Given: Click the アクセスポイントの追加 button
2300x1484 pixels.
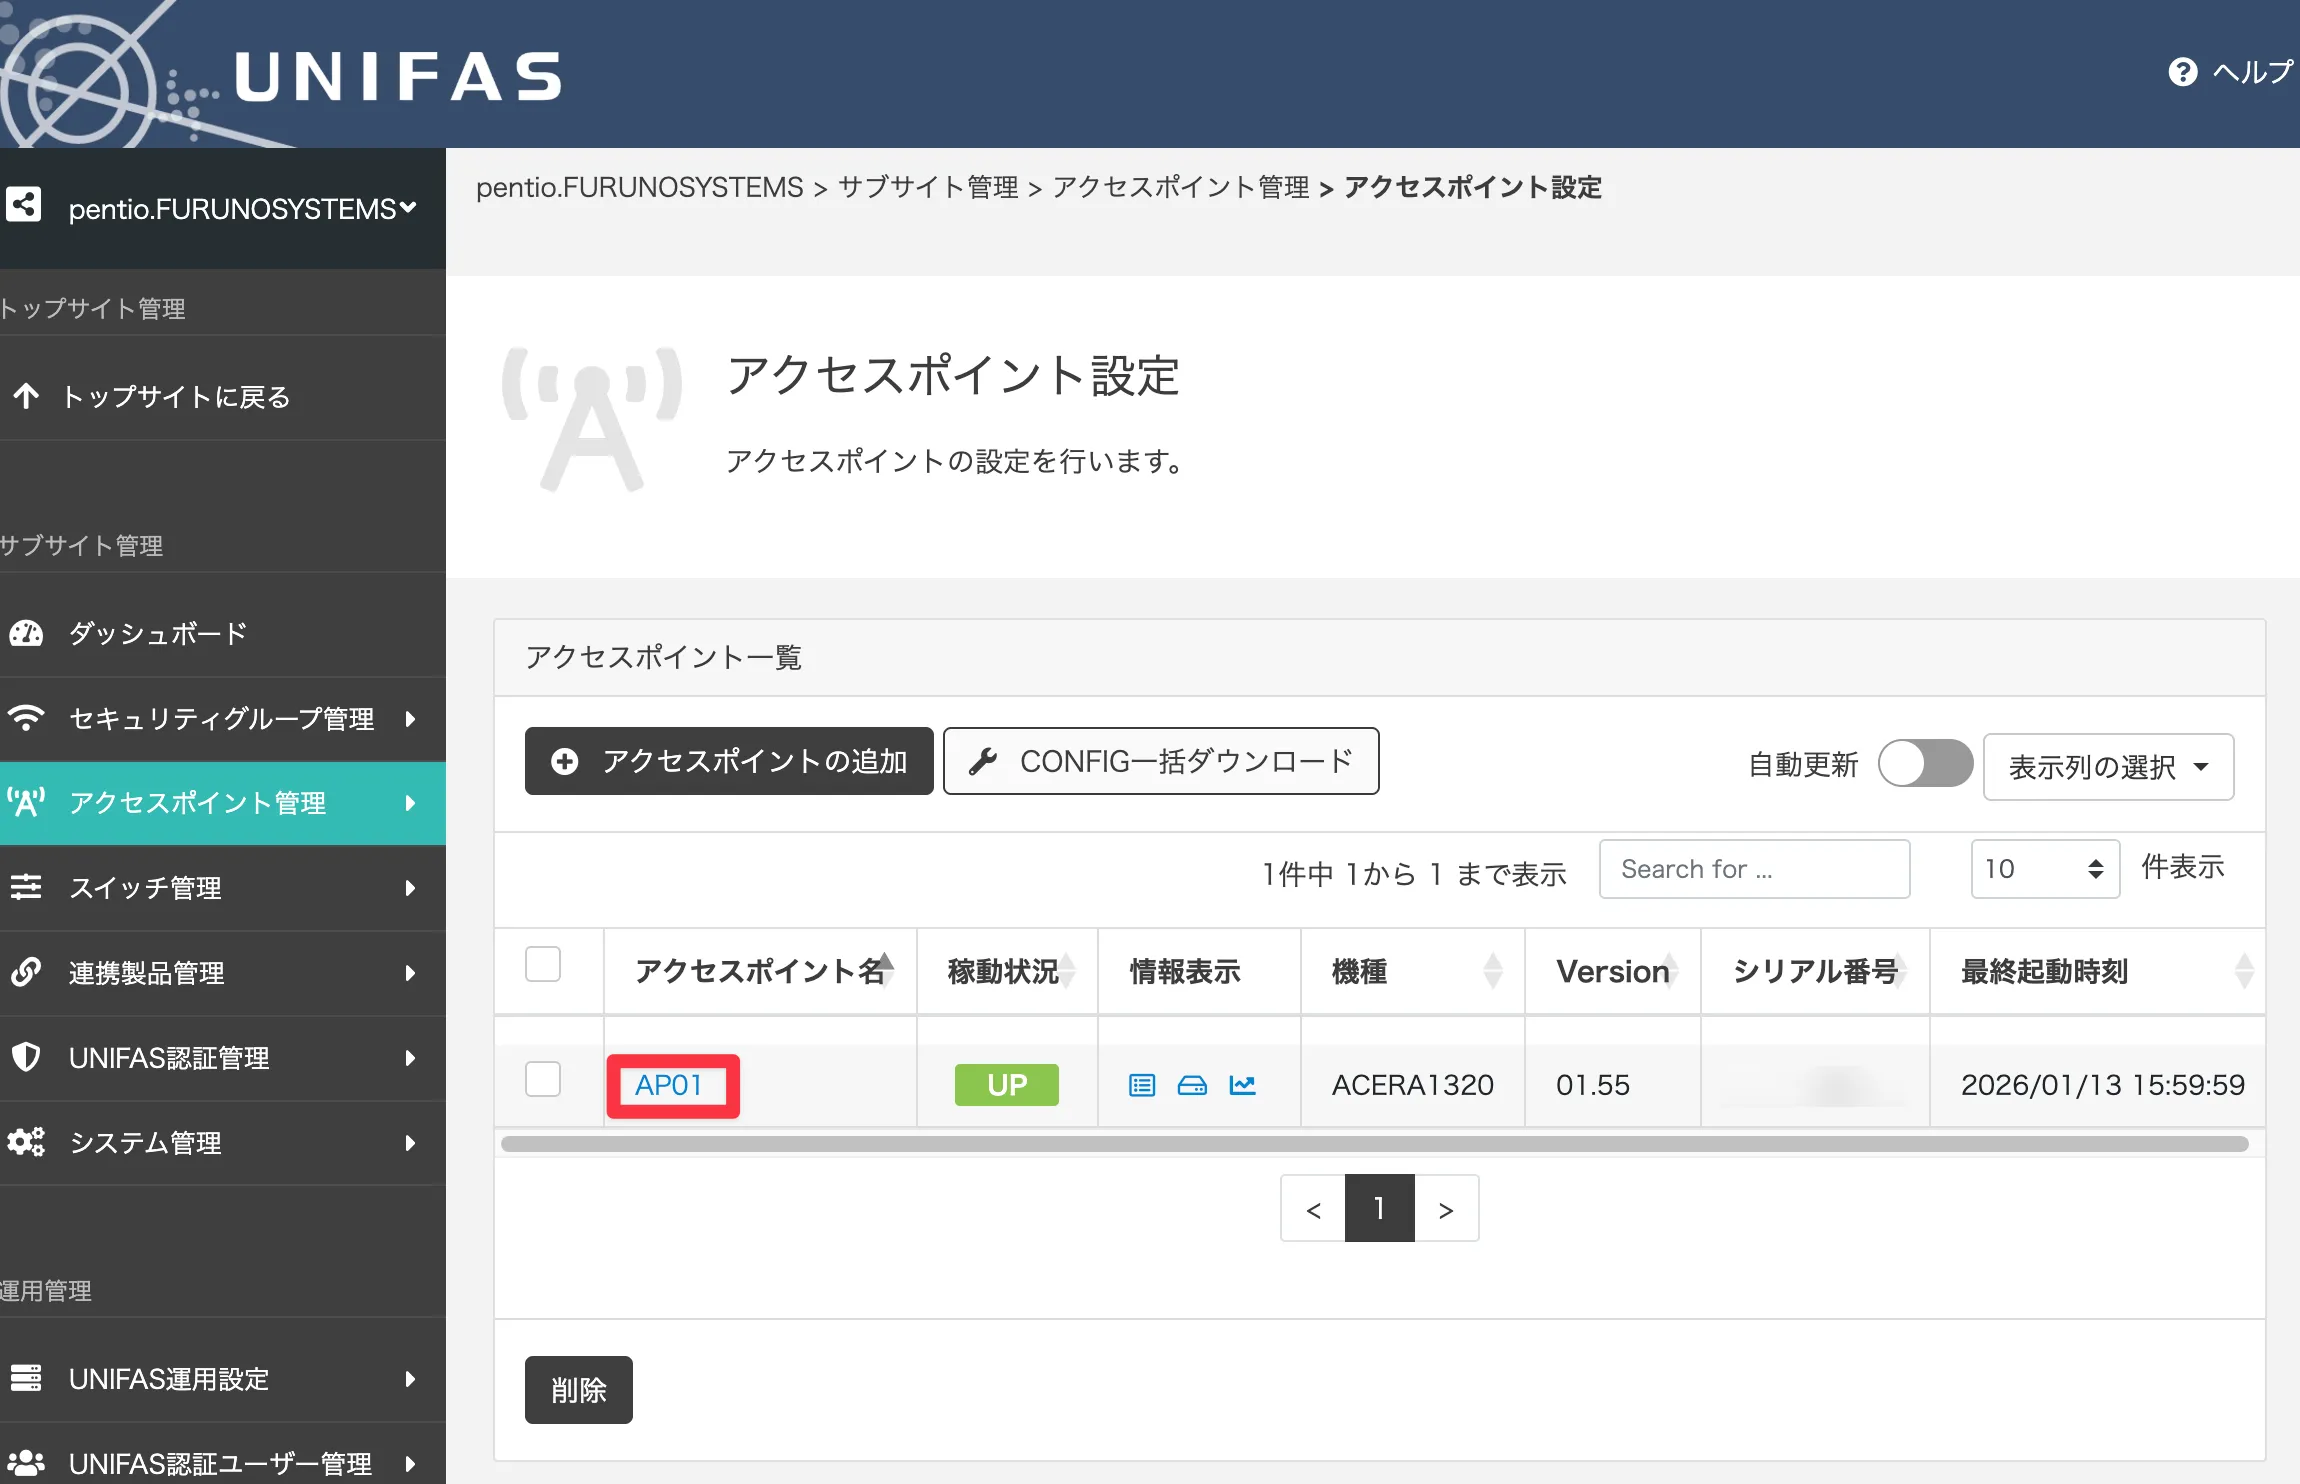Looking at the screenshot, I should (728, 761).
